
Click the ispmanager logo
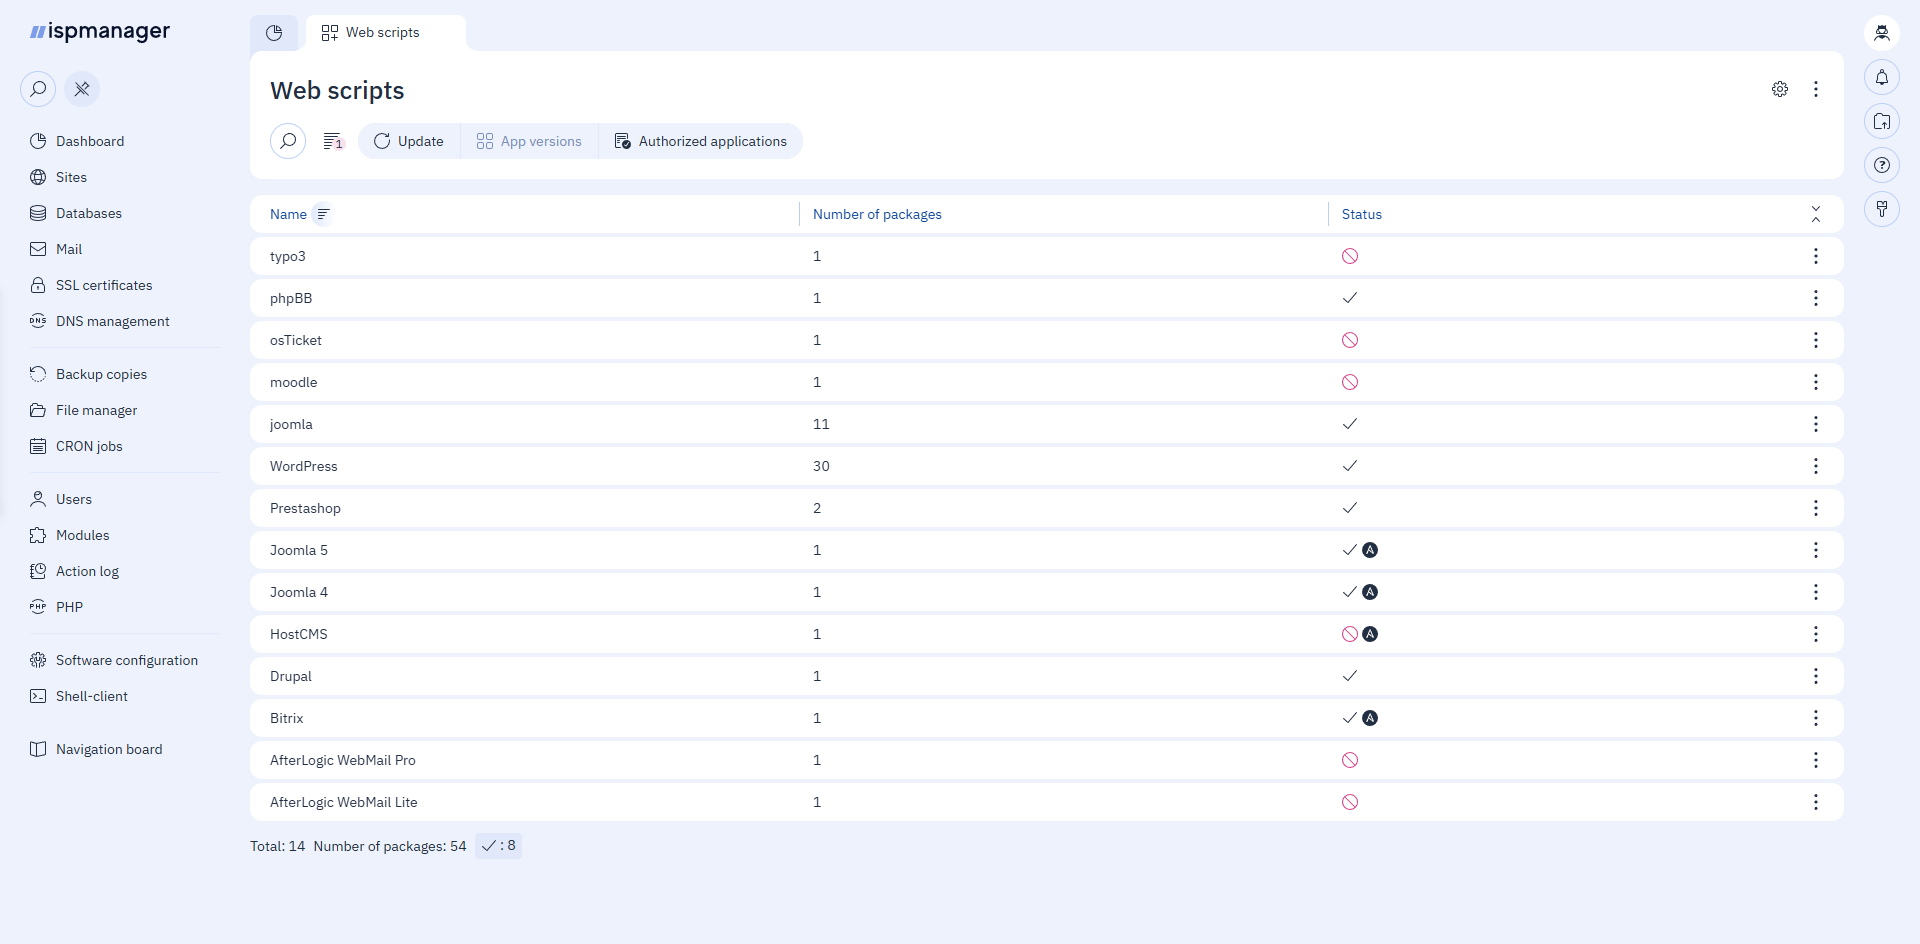point(100,31)
